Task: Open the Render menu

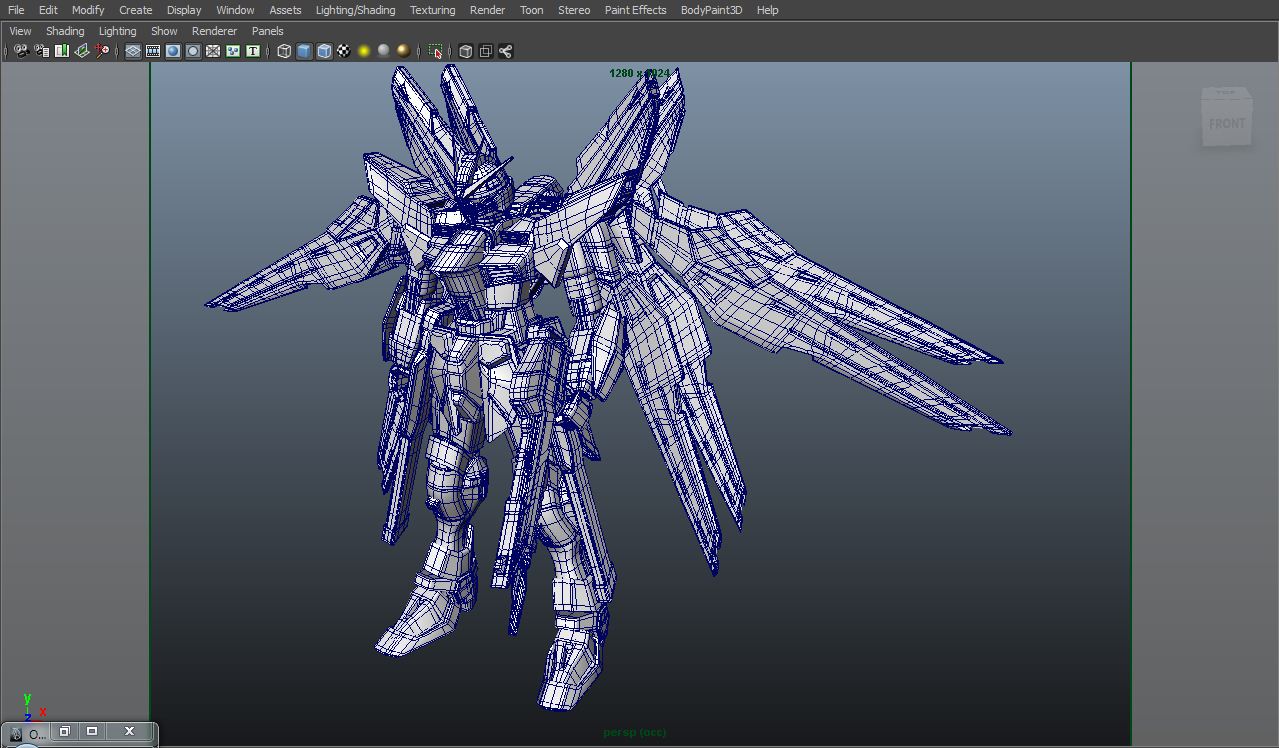Action: 487,10
